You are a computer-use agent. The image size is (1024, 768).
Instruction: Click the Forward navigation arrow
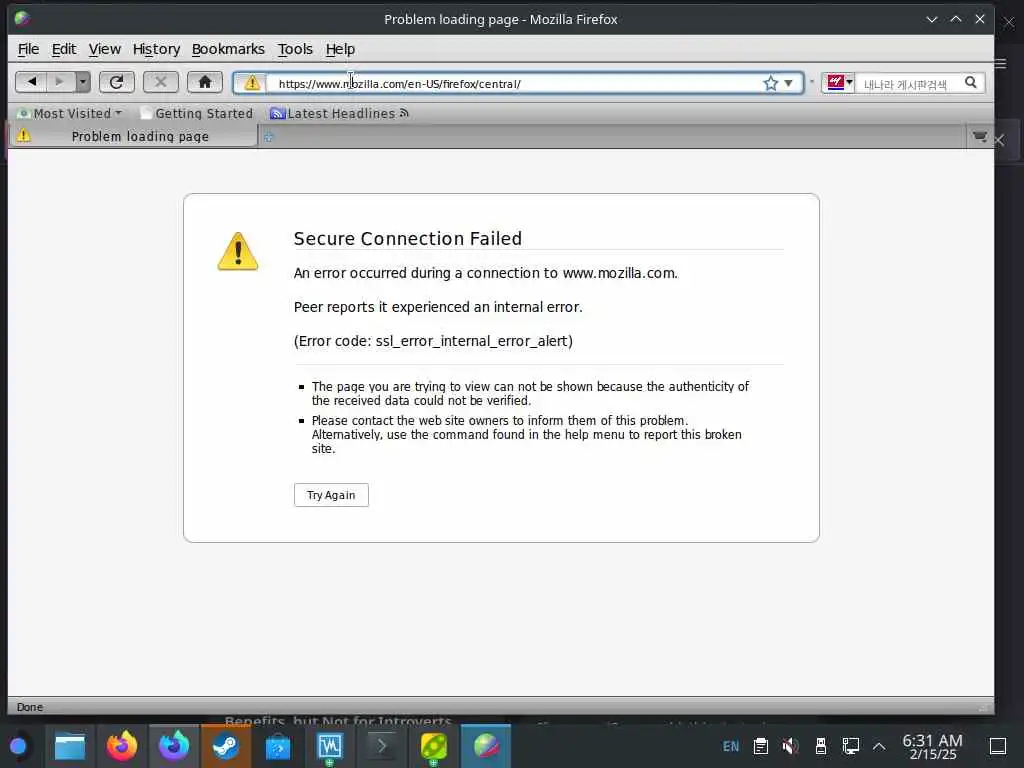point(59,82)
